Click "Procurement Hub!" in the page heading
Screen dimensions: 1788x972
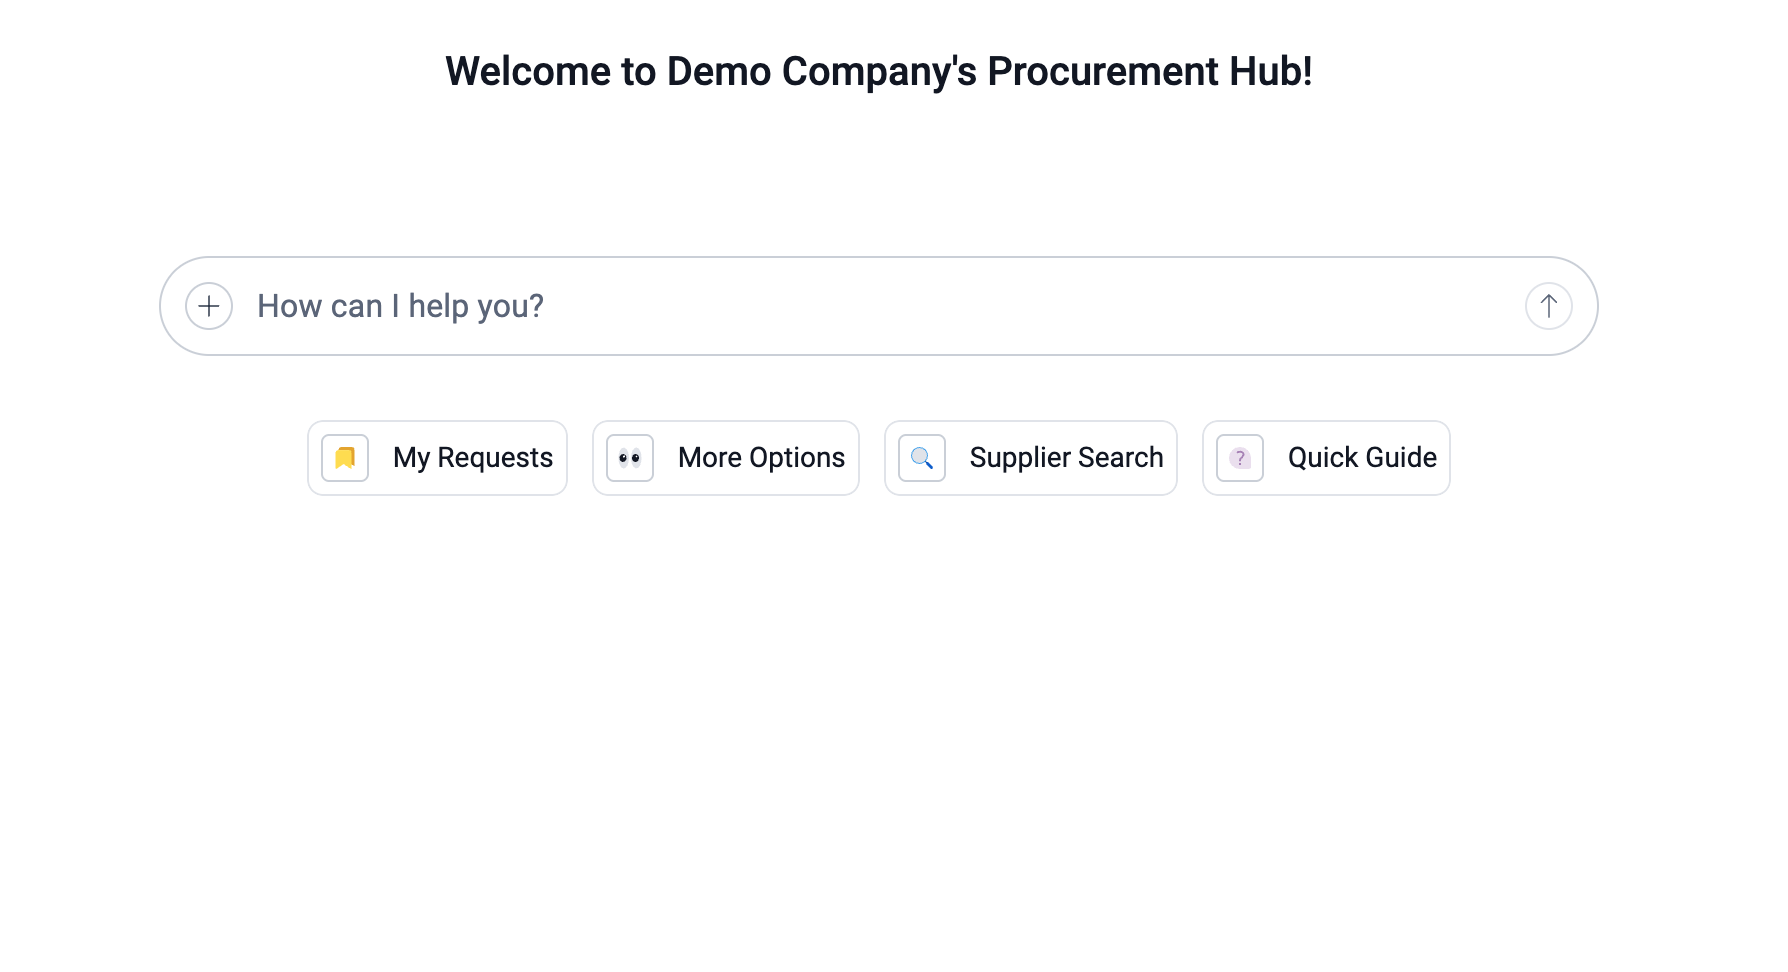point(1149,72)
